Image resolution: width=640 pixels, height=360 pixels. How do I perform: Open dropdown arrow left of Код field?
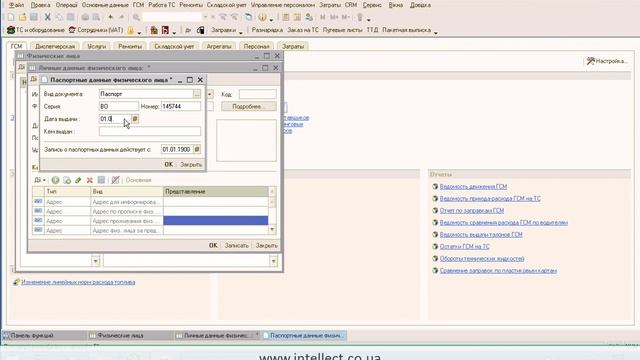click(210, 94)
